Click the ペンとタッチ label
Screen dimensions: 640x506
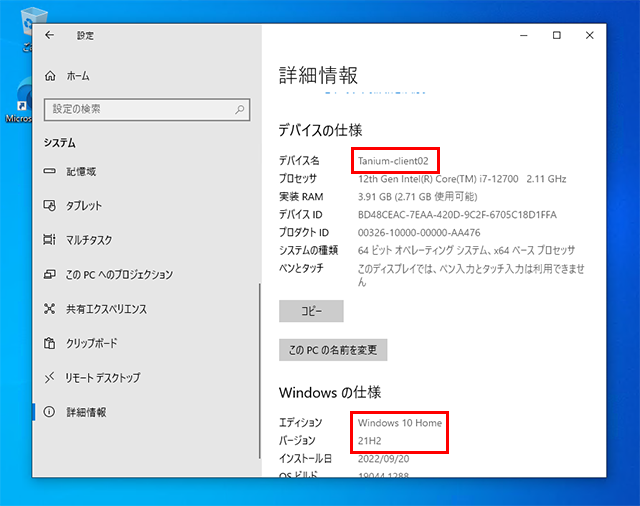(301, 268)
